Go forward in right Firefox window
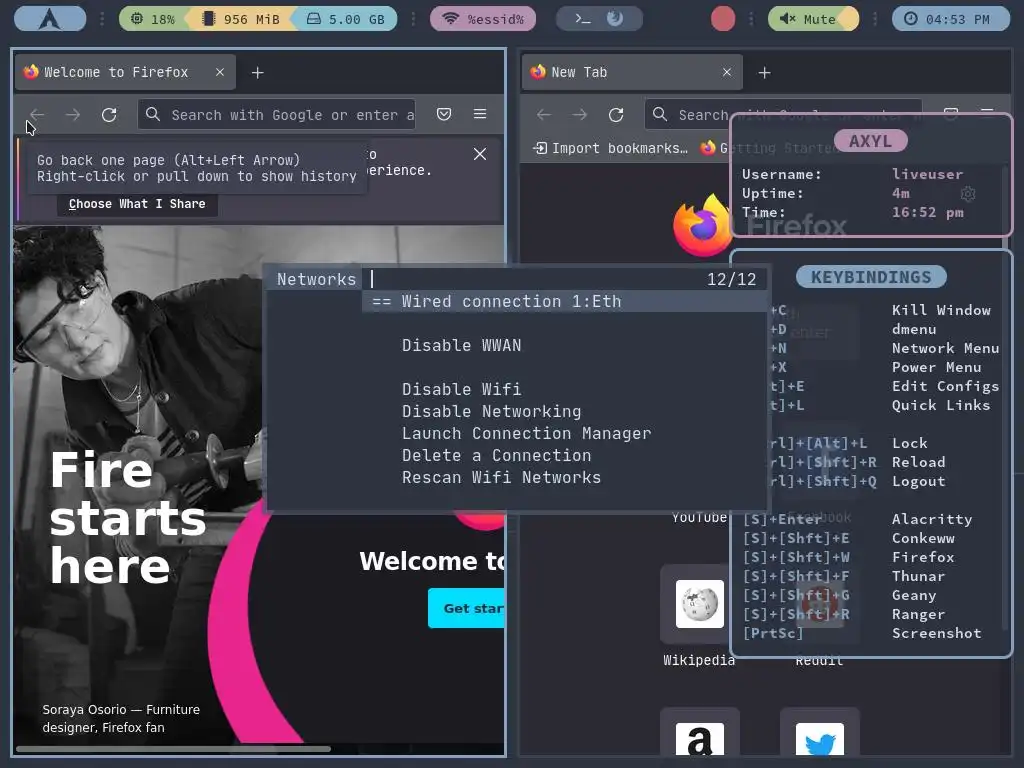 click(580, 115)
